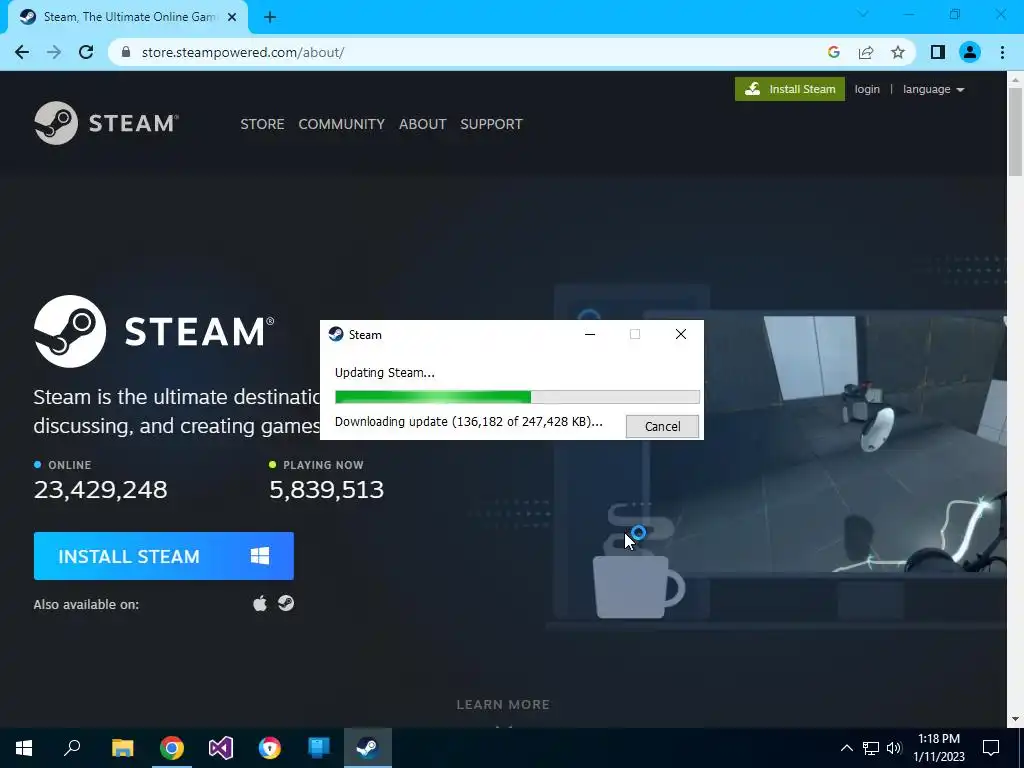This screenshot has width=1024, height=768.
Task: Click the SteamOS icon beside Apple icon
Action: [x=286, y=603]
